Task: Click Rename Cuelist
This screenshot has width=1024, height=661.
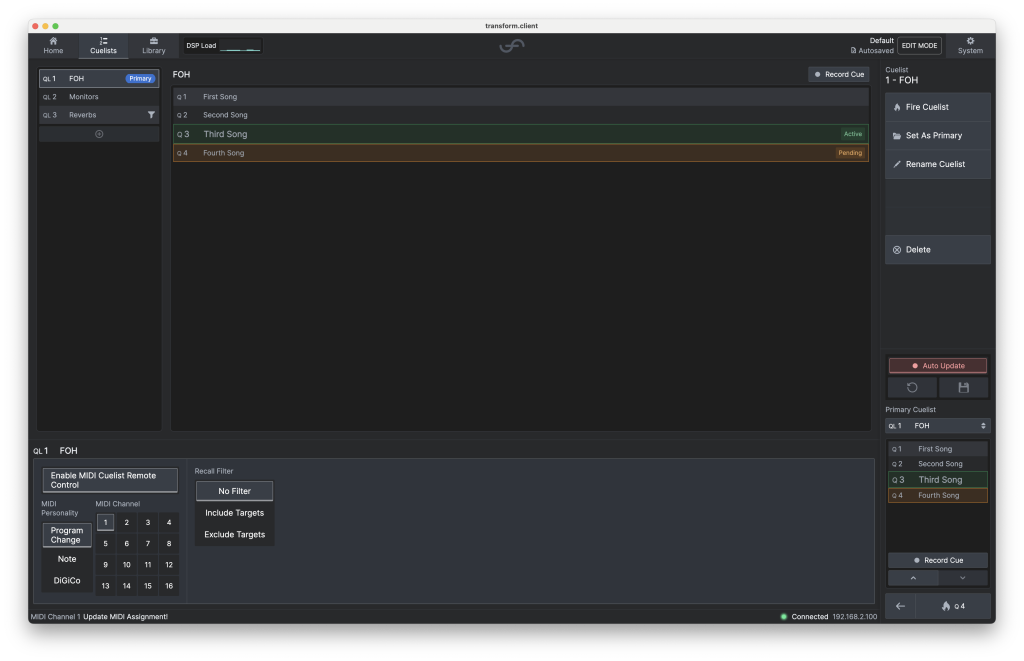Action: [x=937, y=165]
